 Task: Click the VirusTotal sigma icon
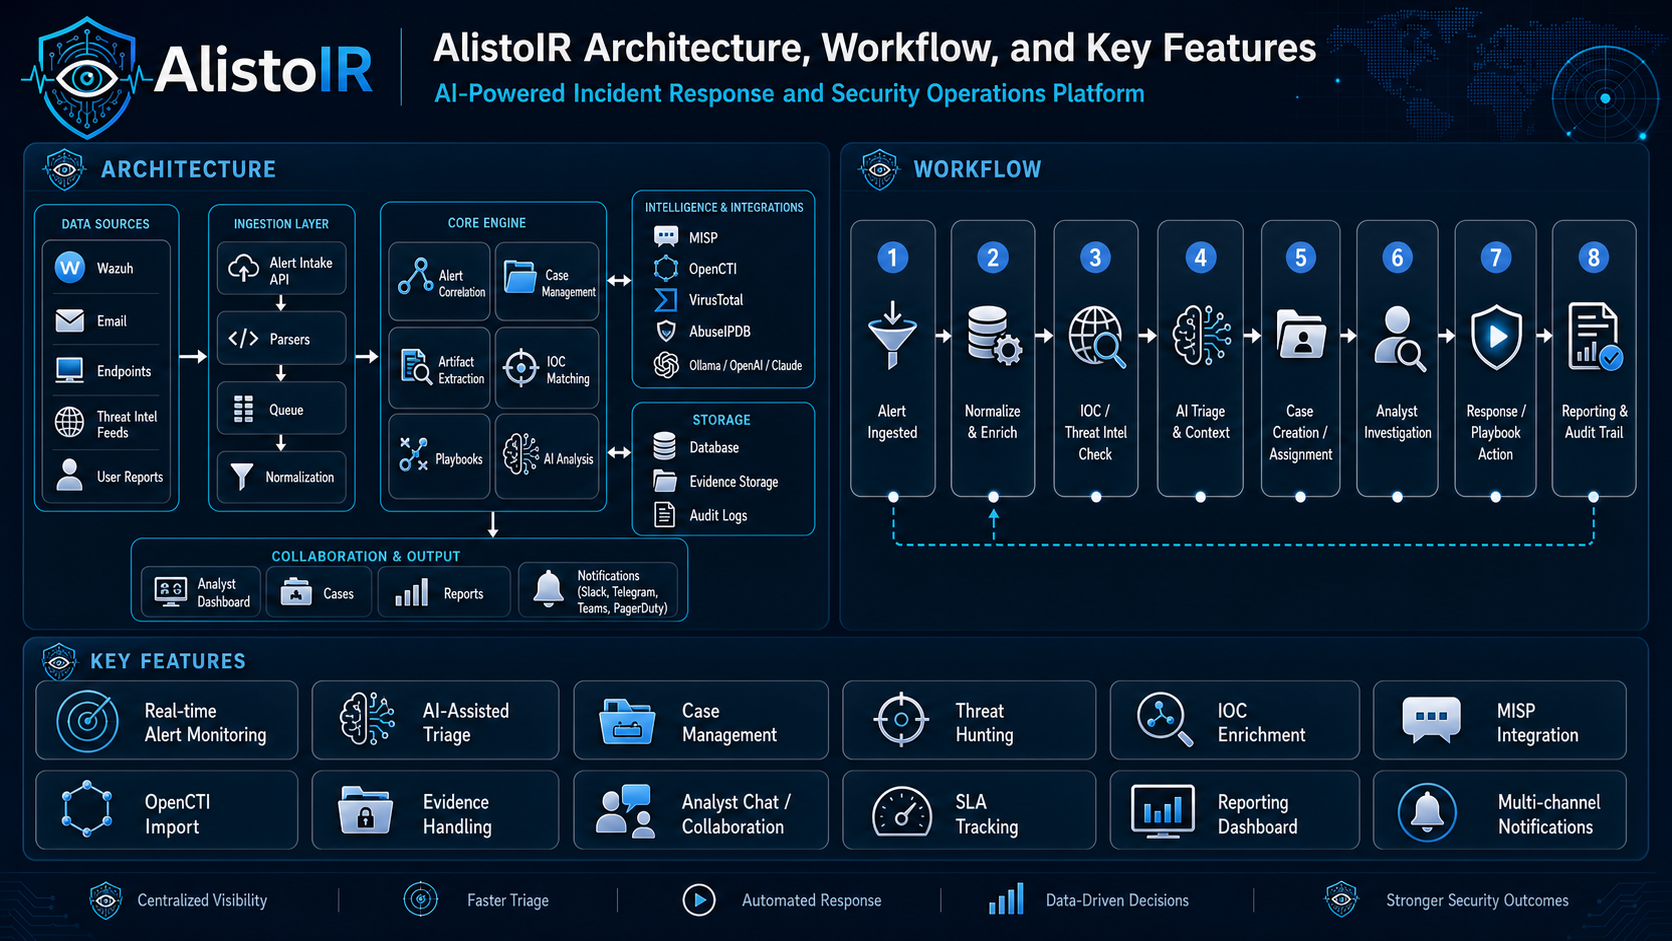[665, 299]
